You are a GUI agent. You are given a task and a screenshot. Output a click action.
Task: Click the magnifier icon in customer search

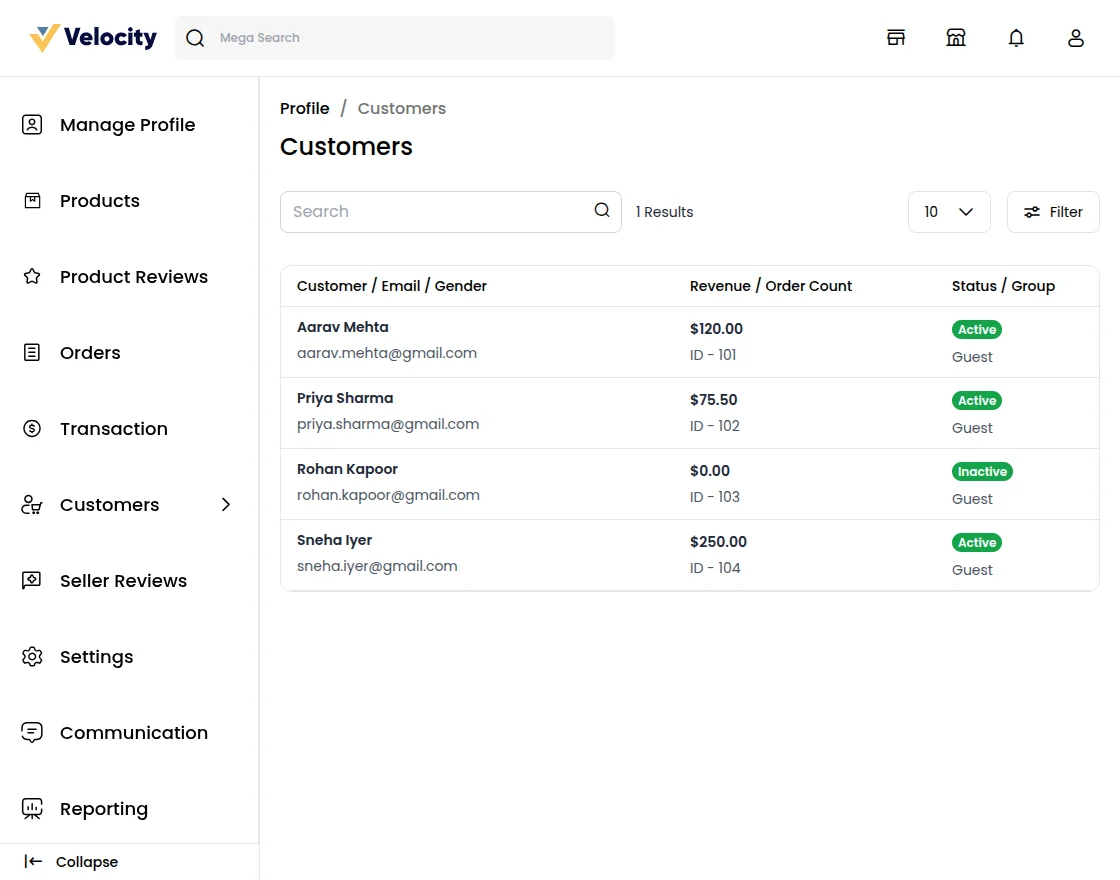602,210
